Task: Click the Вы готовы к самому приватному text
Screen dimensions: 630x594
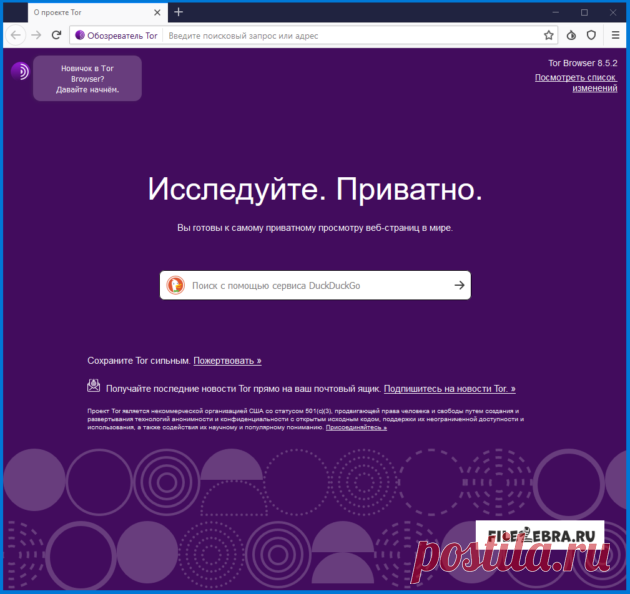Action: 315,228
